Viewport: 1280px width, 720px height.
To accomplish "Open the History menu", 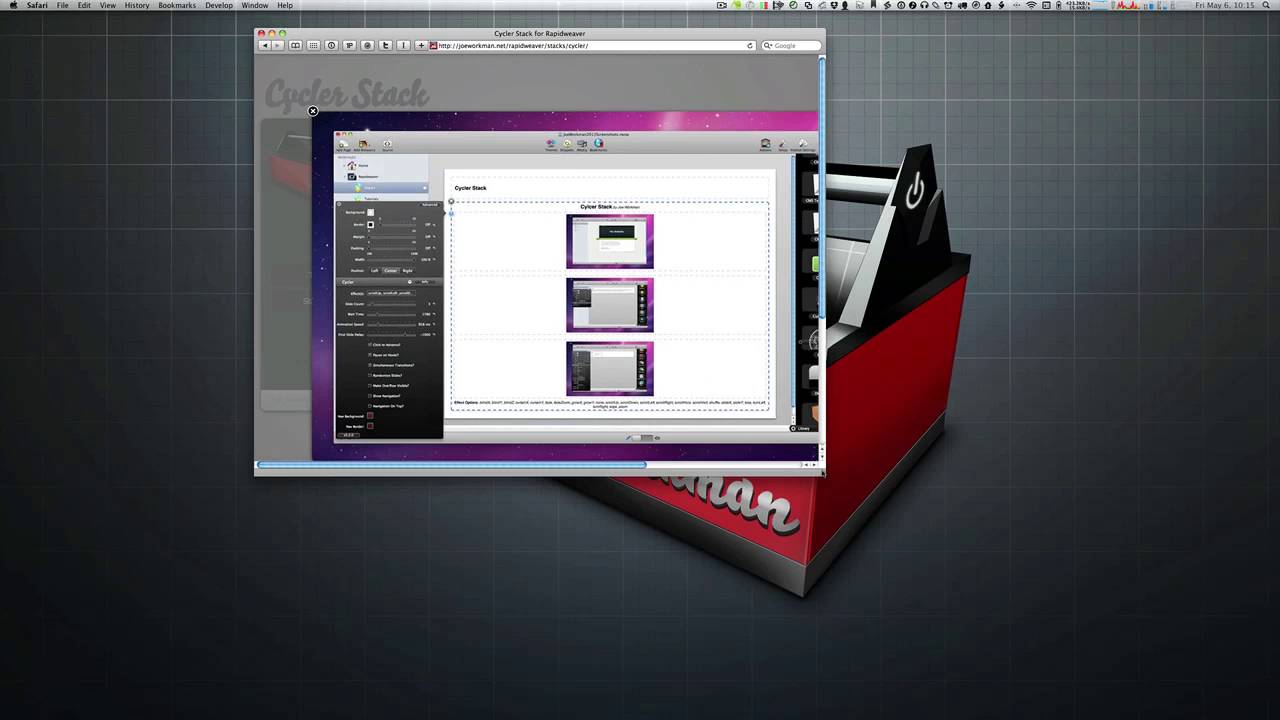I will tap(137, 6).
